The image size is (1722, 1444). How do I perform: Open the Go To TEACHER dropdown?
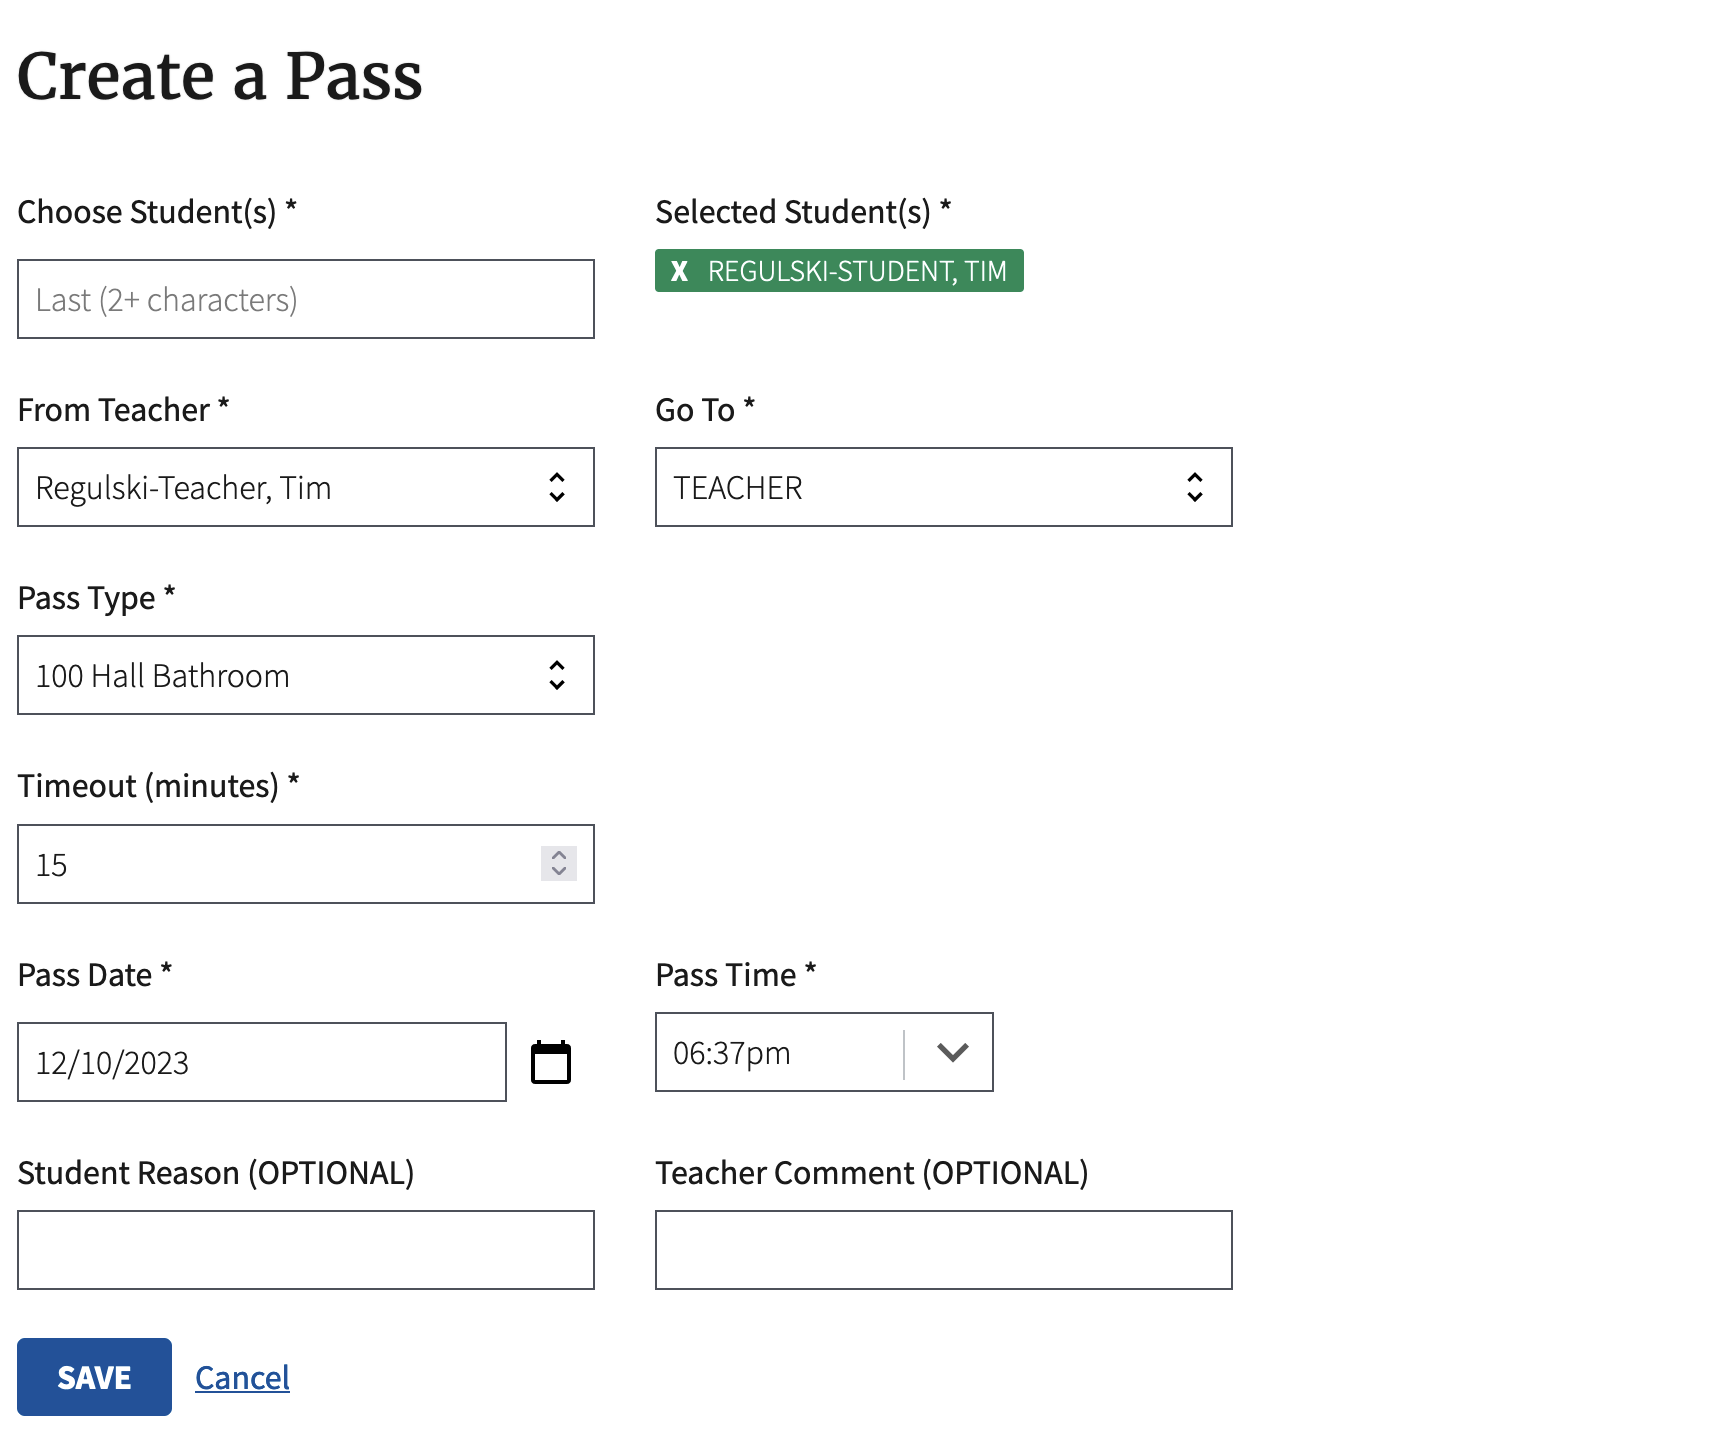click(x=944, y=487)
